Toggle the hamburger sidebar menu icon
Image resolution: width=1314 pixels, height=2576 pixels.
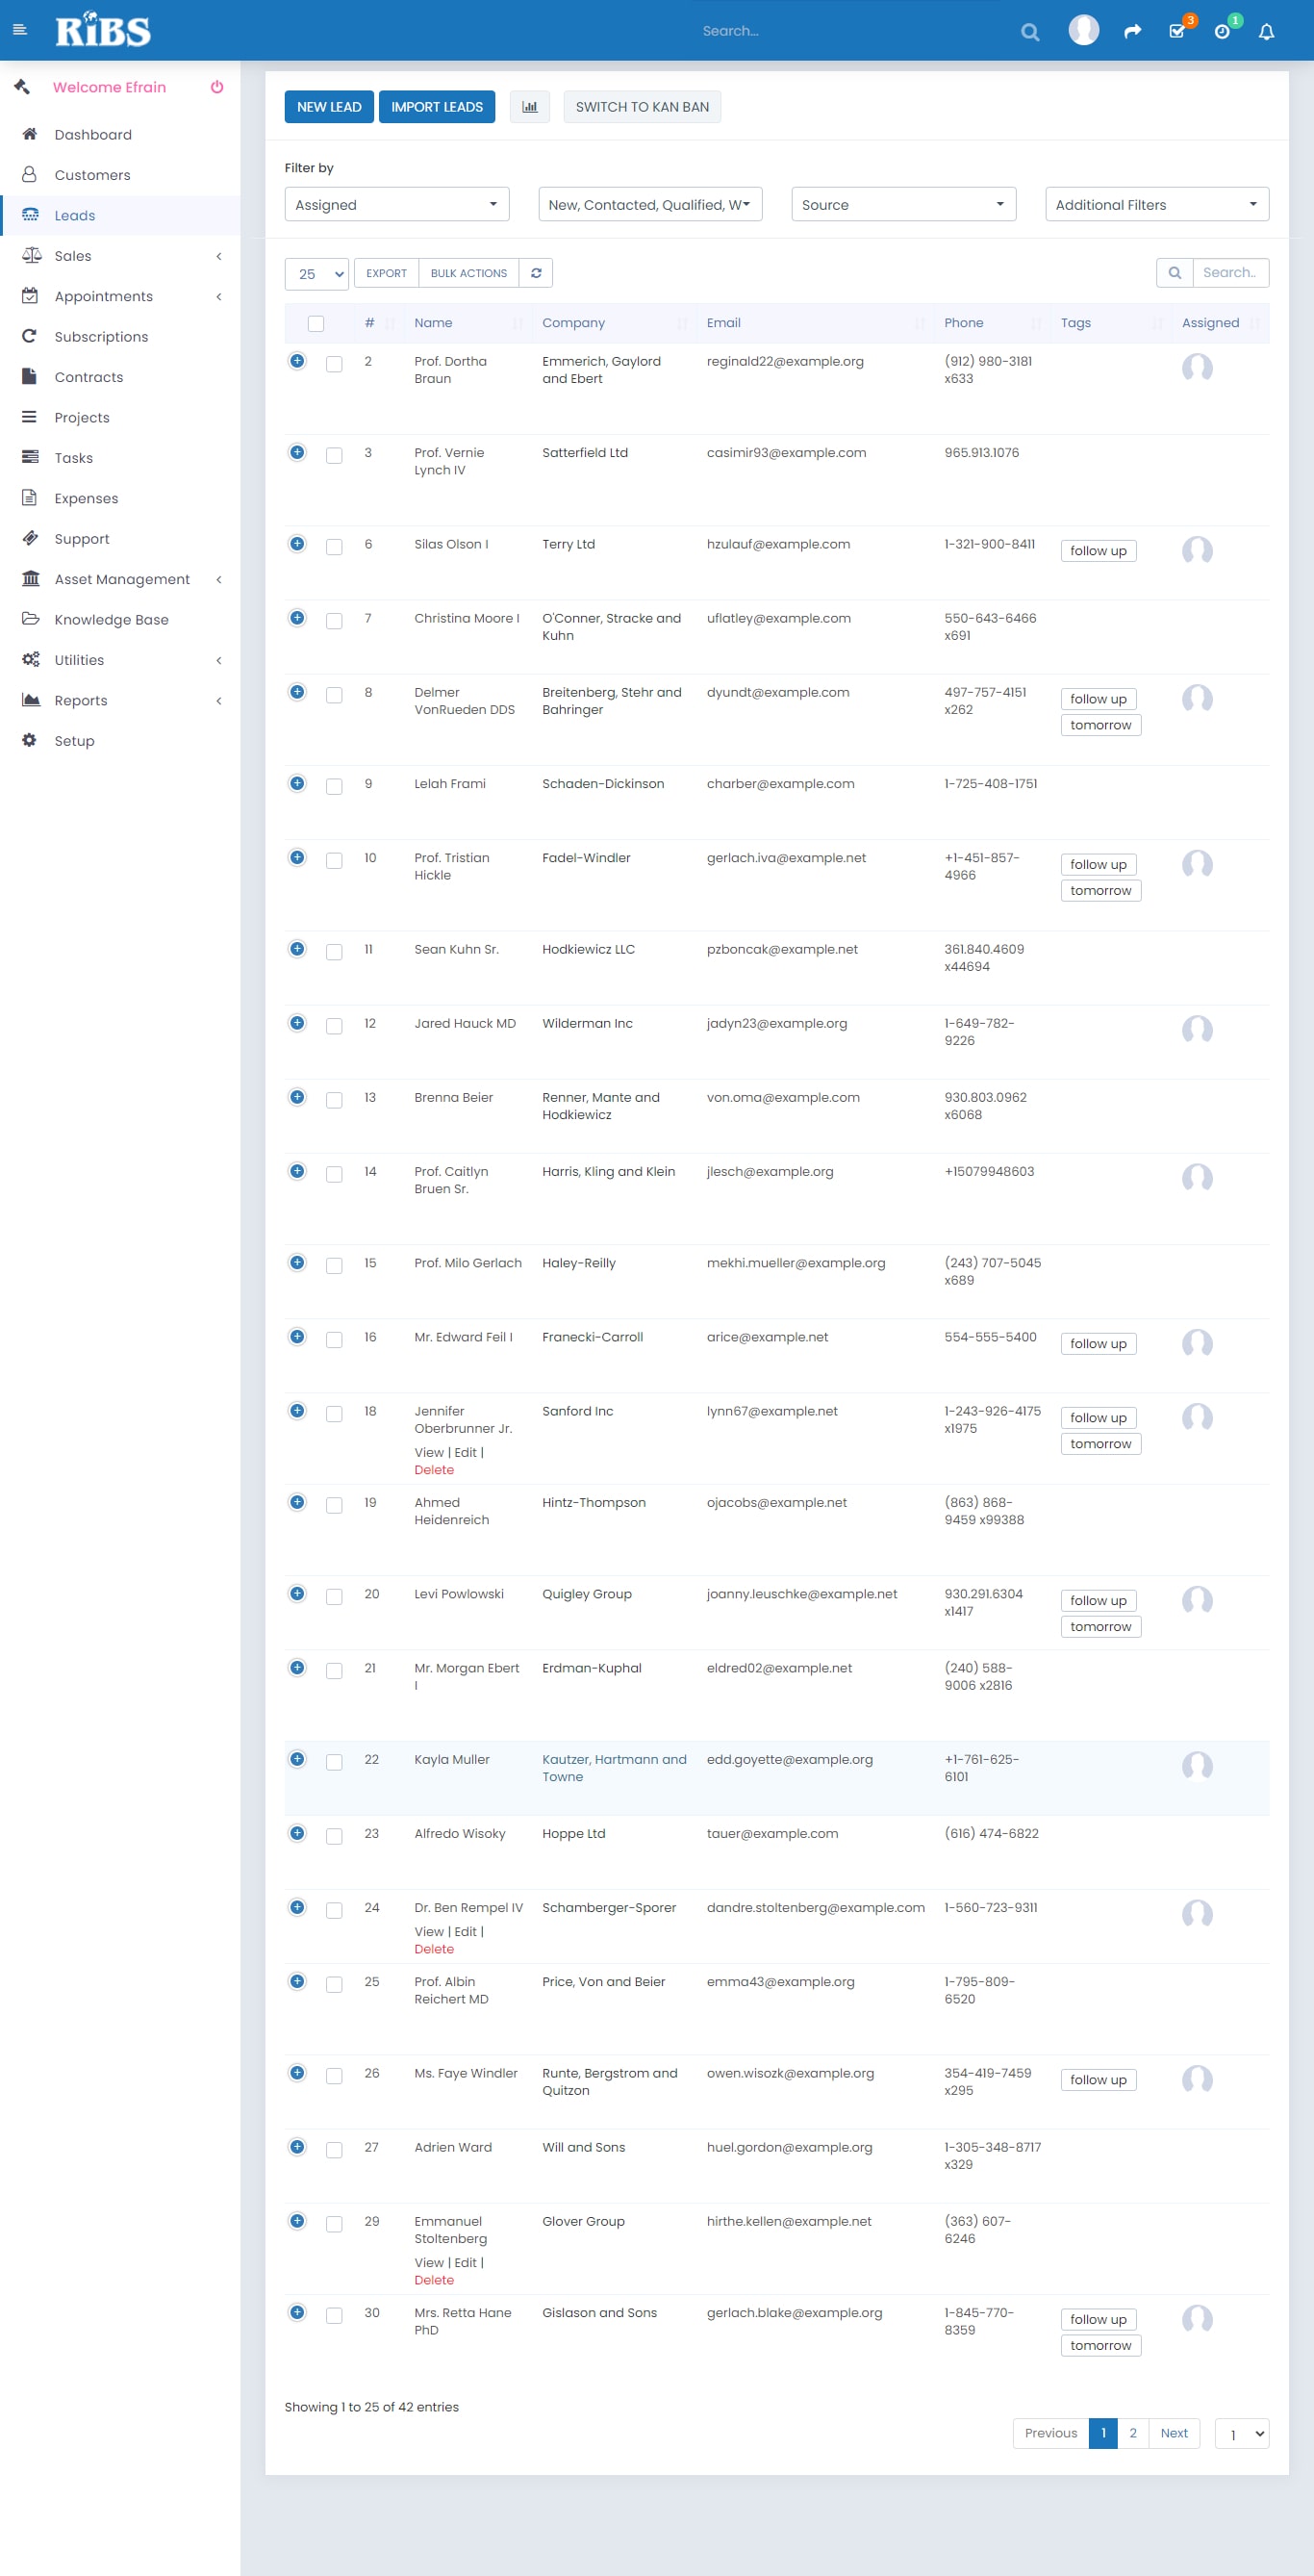(19, 30)
